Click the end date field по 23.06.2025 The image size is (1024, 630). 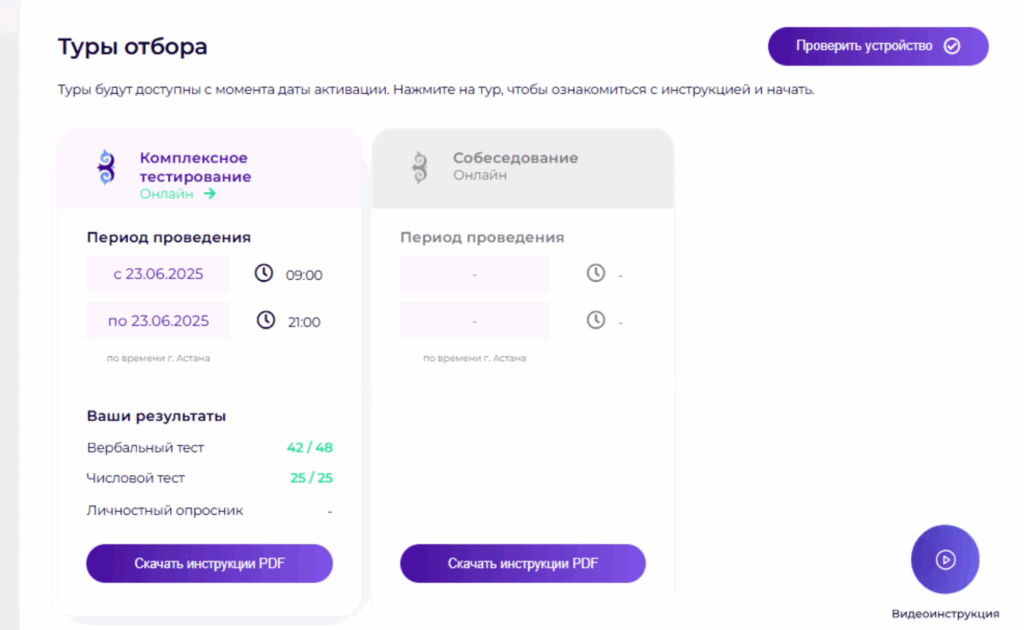tap(158, 321)
